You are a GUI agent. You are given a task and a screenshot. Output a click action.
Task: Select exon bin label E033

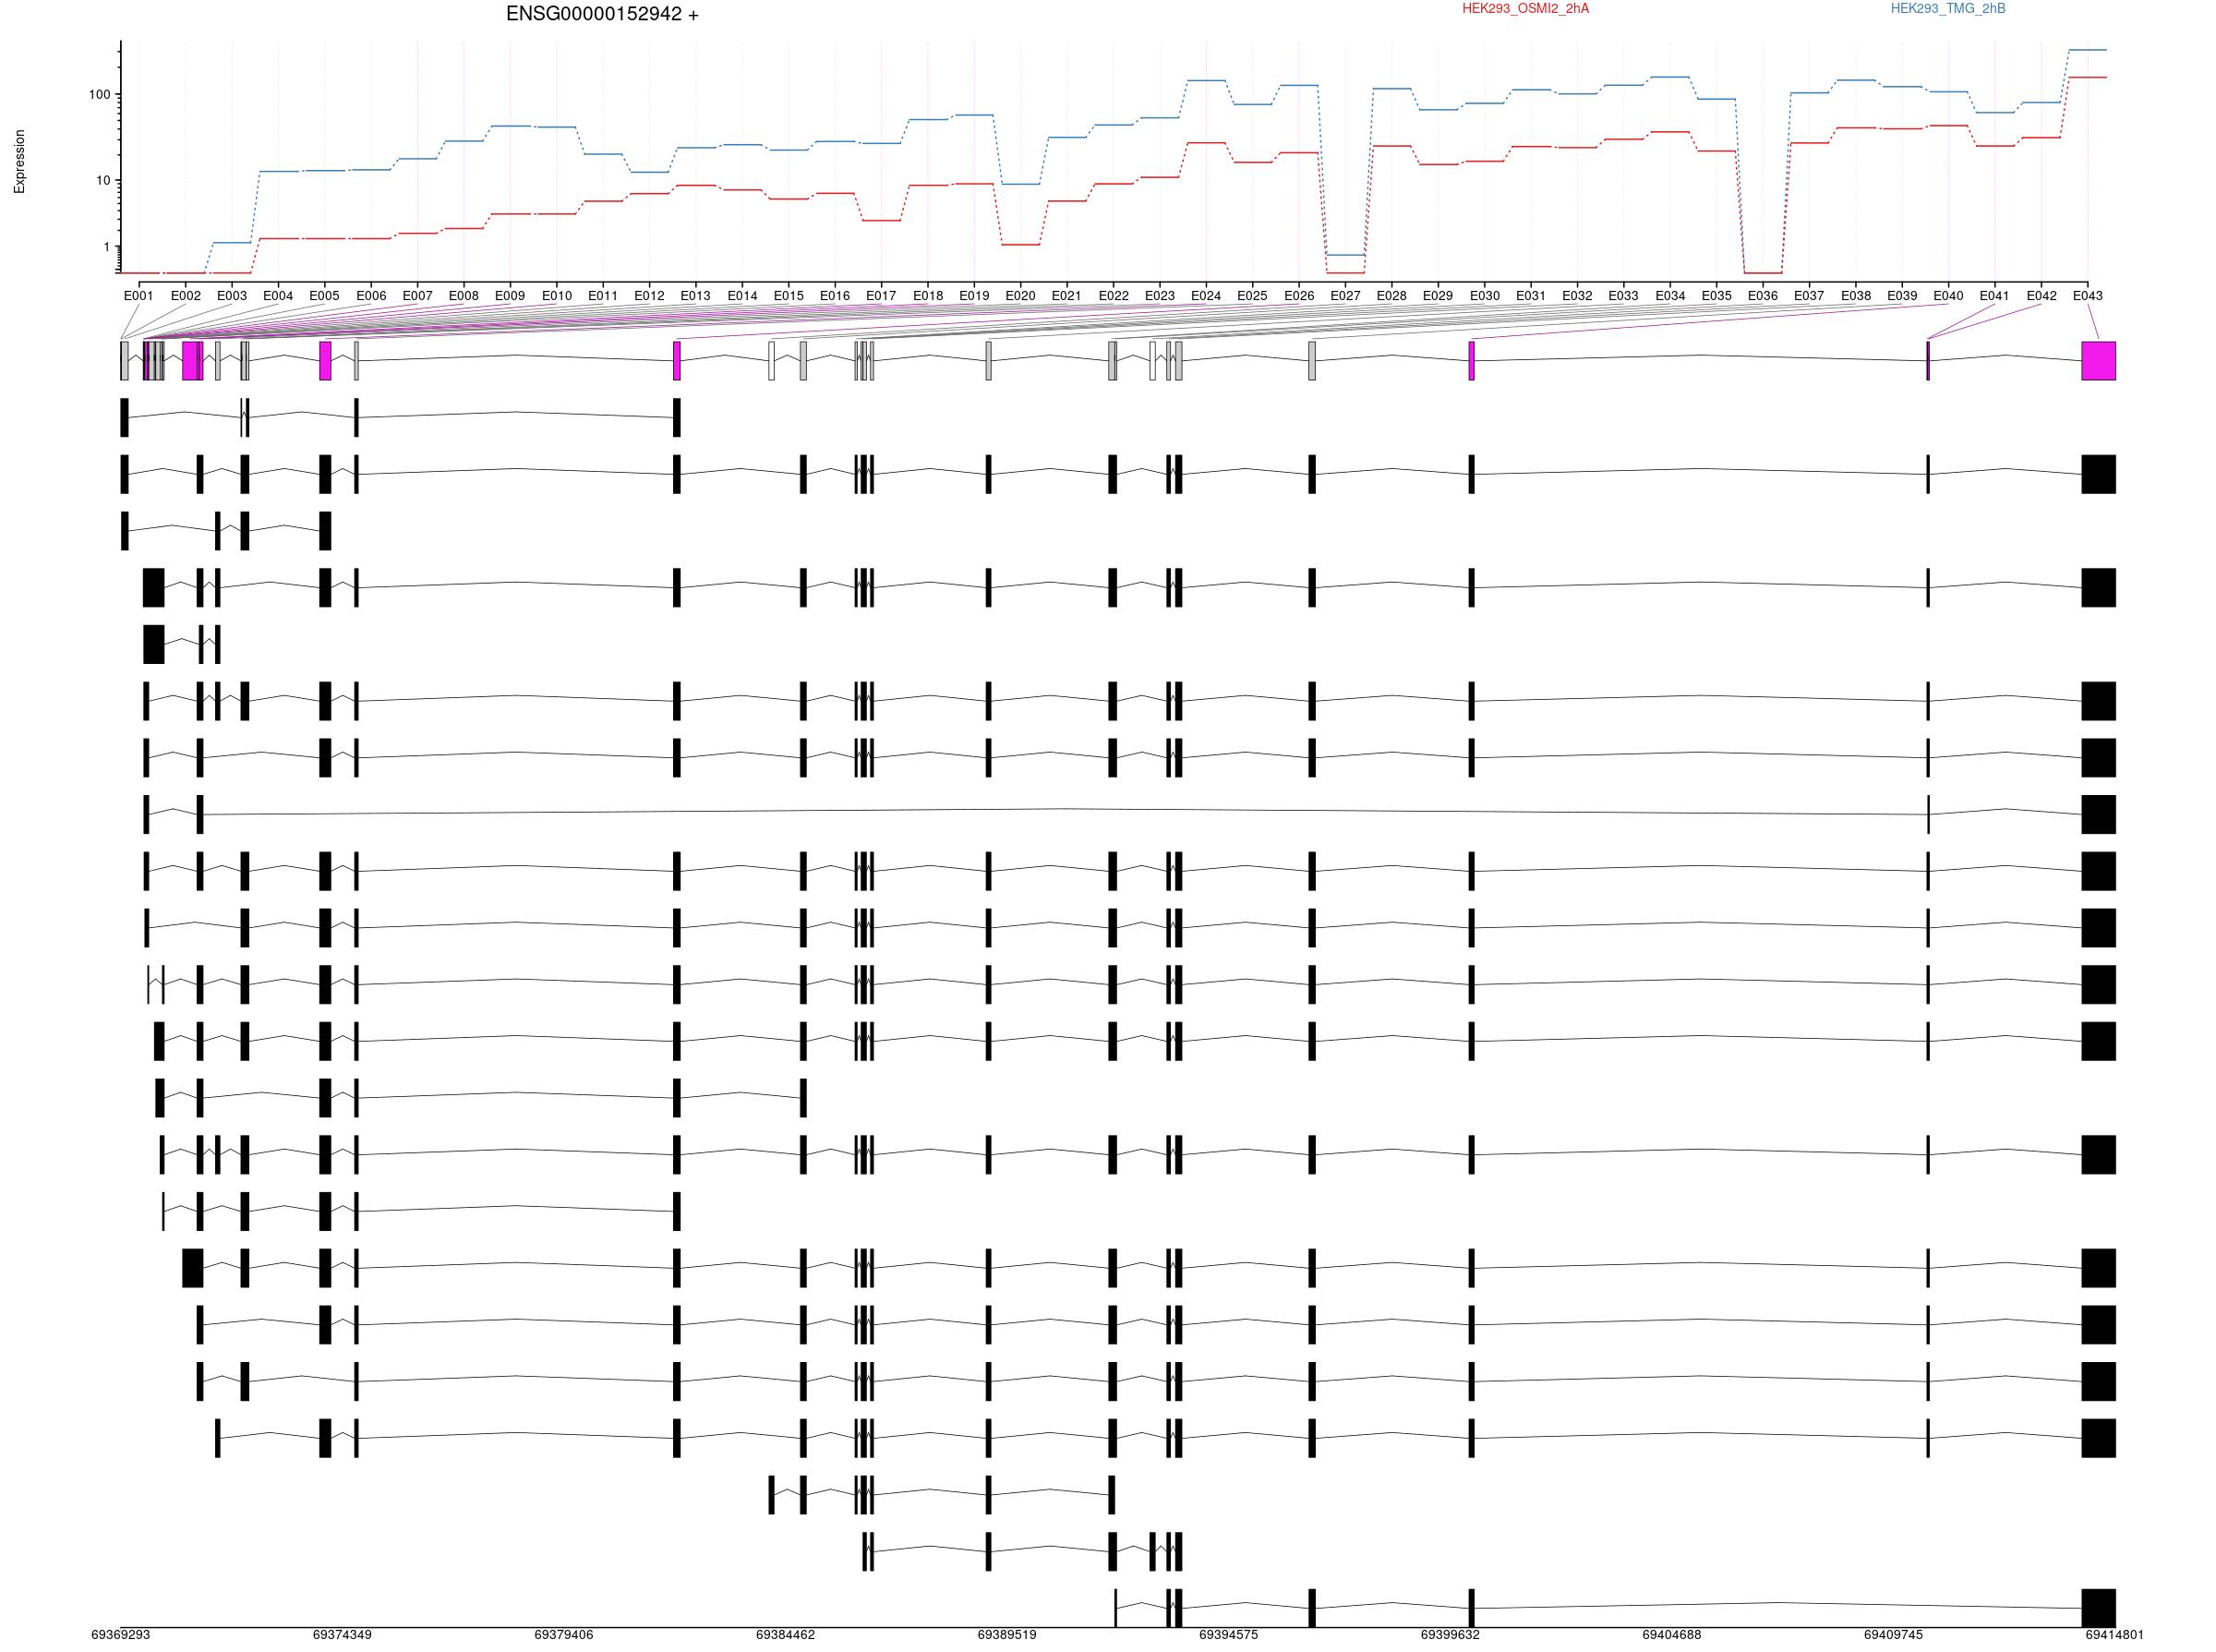[x=1623, y=296]
